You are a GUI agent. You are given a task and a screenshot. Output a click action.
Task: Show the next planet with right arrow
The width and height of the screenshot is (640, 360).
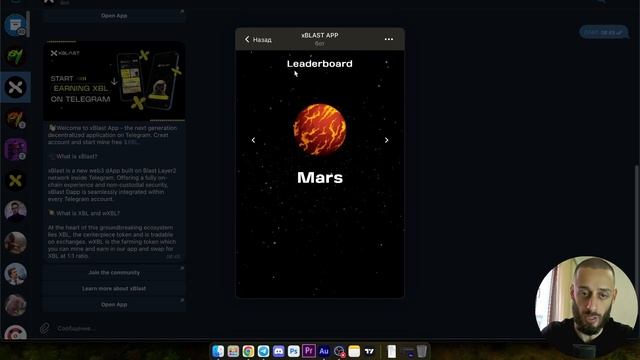click(386, 140)
